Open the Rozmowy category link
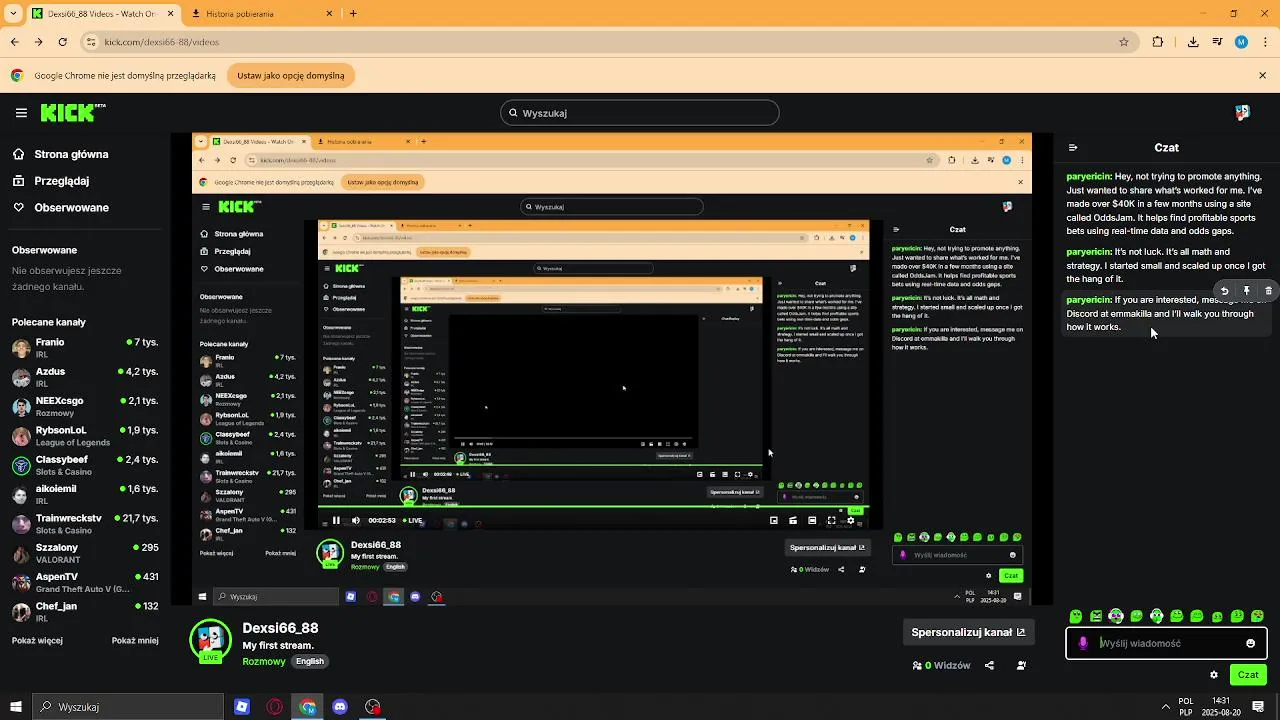This screenshot has height=720, width=1280. (x=264, y=661)
